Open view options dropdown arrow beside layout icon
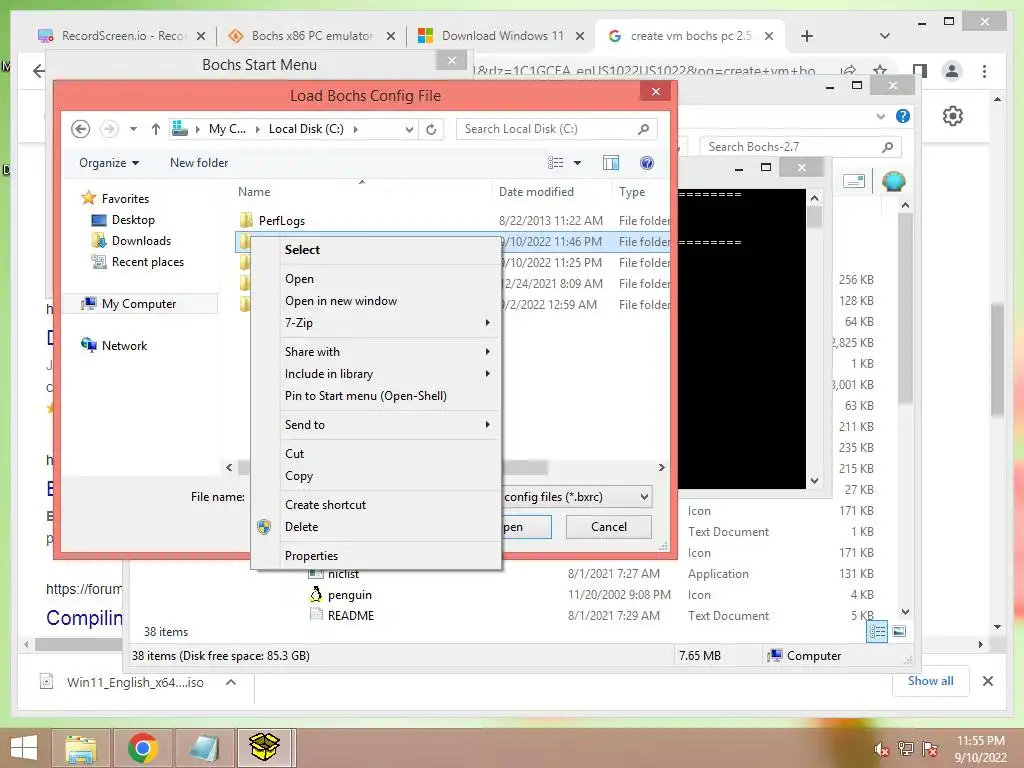Image resolution: width=1024 pixels, height=768 pixels. (x=577, y=163)
